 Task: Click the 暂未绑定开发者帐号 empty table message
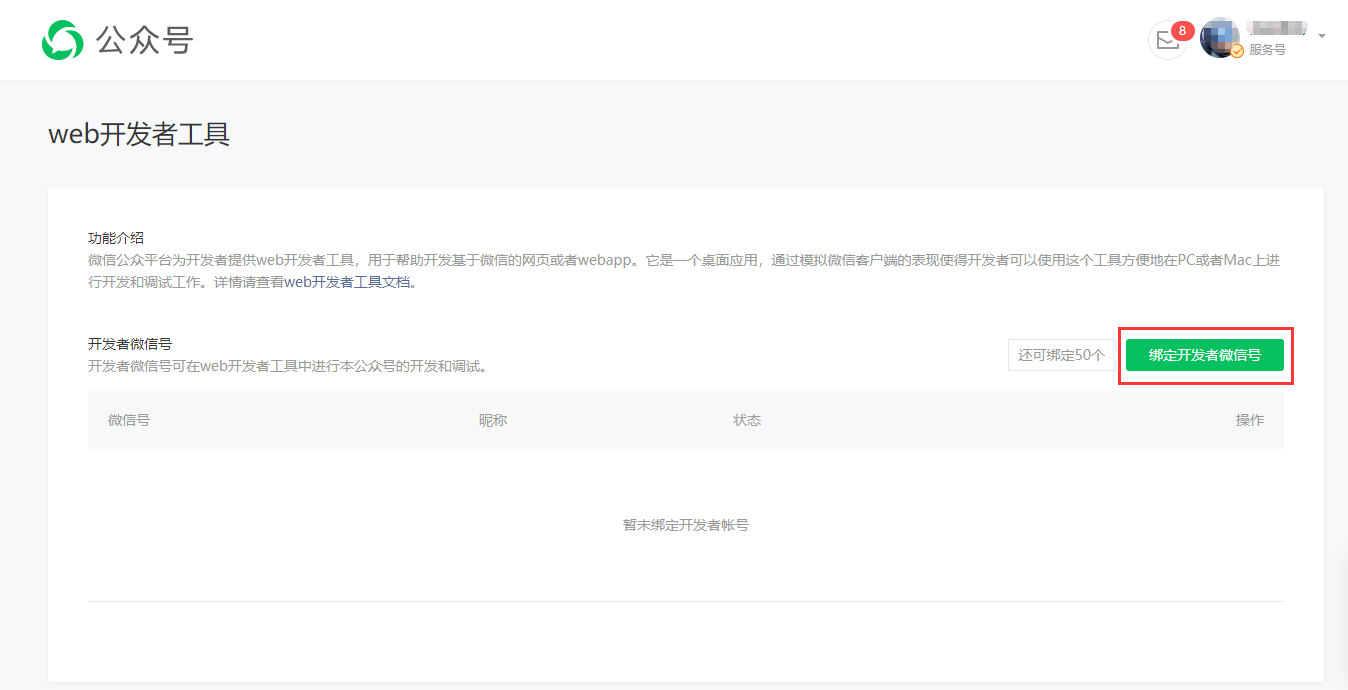685,525
